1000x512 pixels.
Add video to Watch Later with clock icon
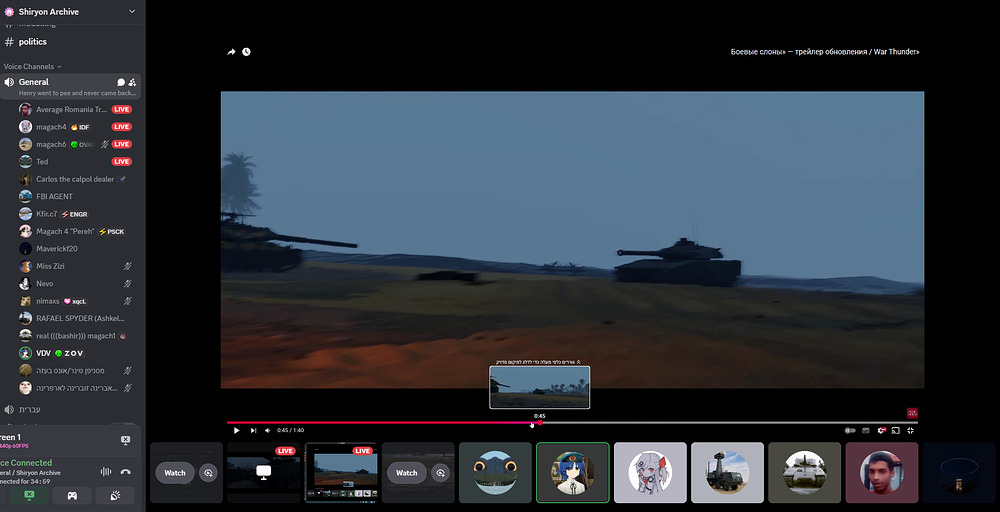(246, 52)
